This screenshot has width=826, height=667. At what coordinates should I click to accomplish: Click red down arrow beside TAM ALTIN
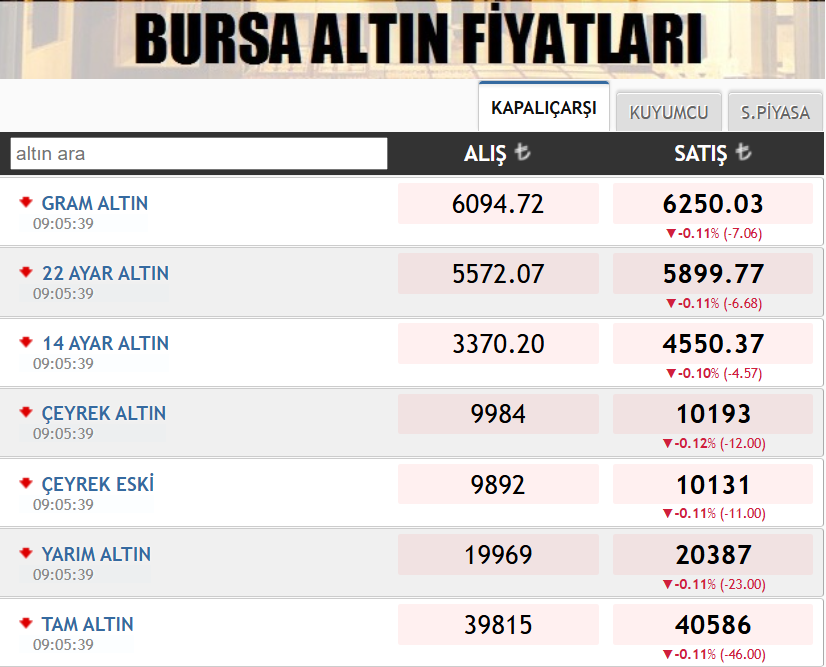[26, 623]
